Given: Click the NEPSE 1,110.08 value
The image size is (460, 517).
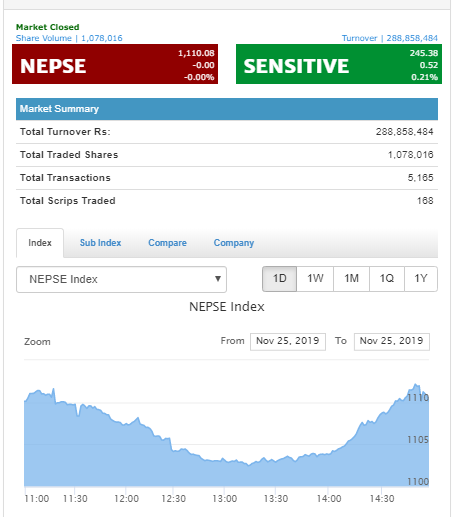Looking at the screenshot, I should (196, 53).
